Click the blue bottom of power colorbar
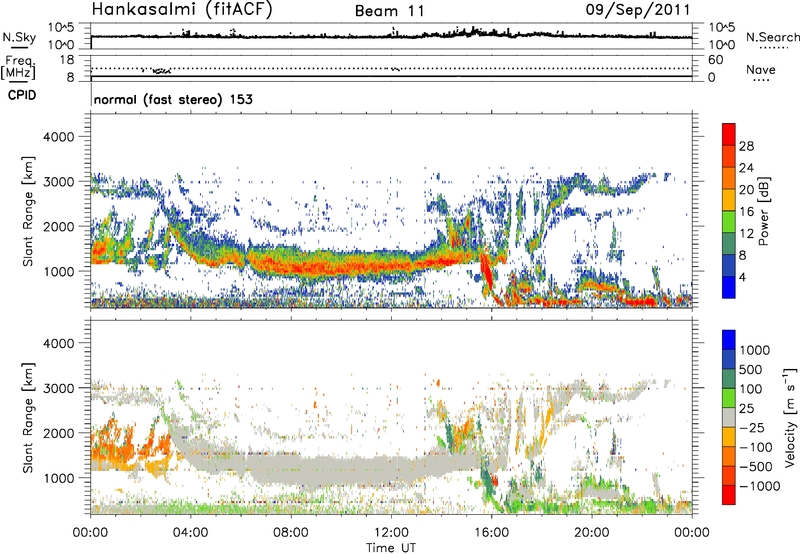 tap(729, 288)
